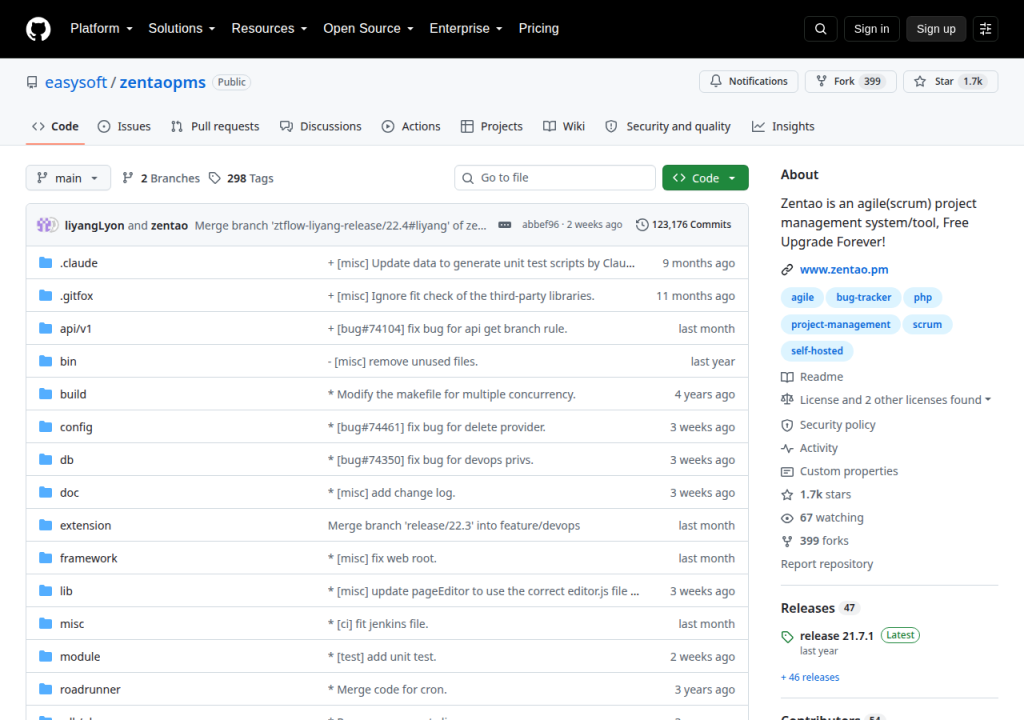Open the Solutions dropdown menu
The height and width of the screenshot is (720, 1024).
[x=182, y=29]
